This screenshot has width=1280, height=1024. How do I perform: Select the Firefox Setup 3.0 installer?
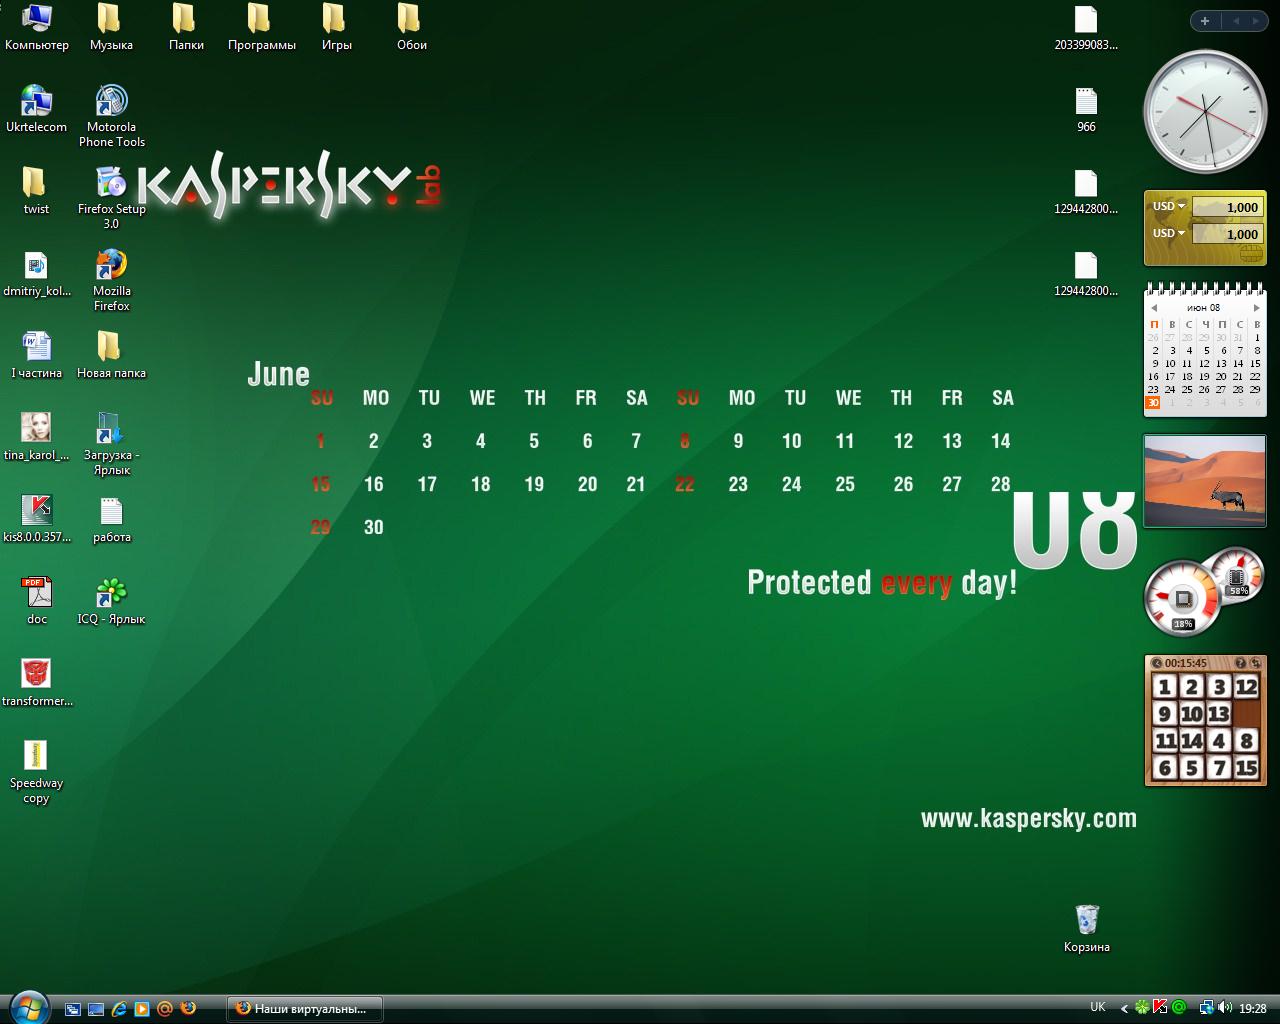pos(111,198)
